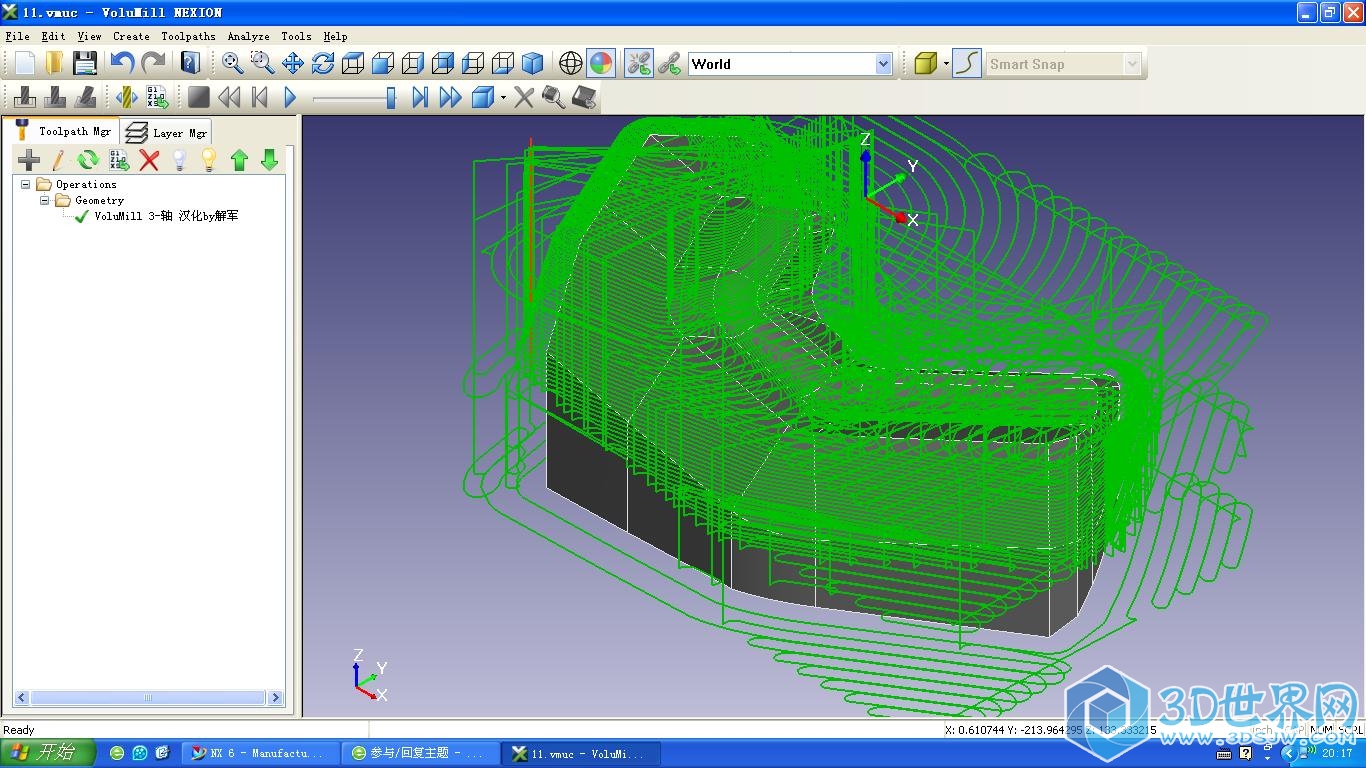The width and height of the screenshot is (1366, 768).
Task: Switch to the Layer Mgr tab
Action: pyautogui.click(x=166, y=132)
